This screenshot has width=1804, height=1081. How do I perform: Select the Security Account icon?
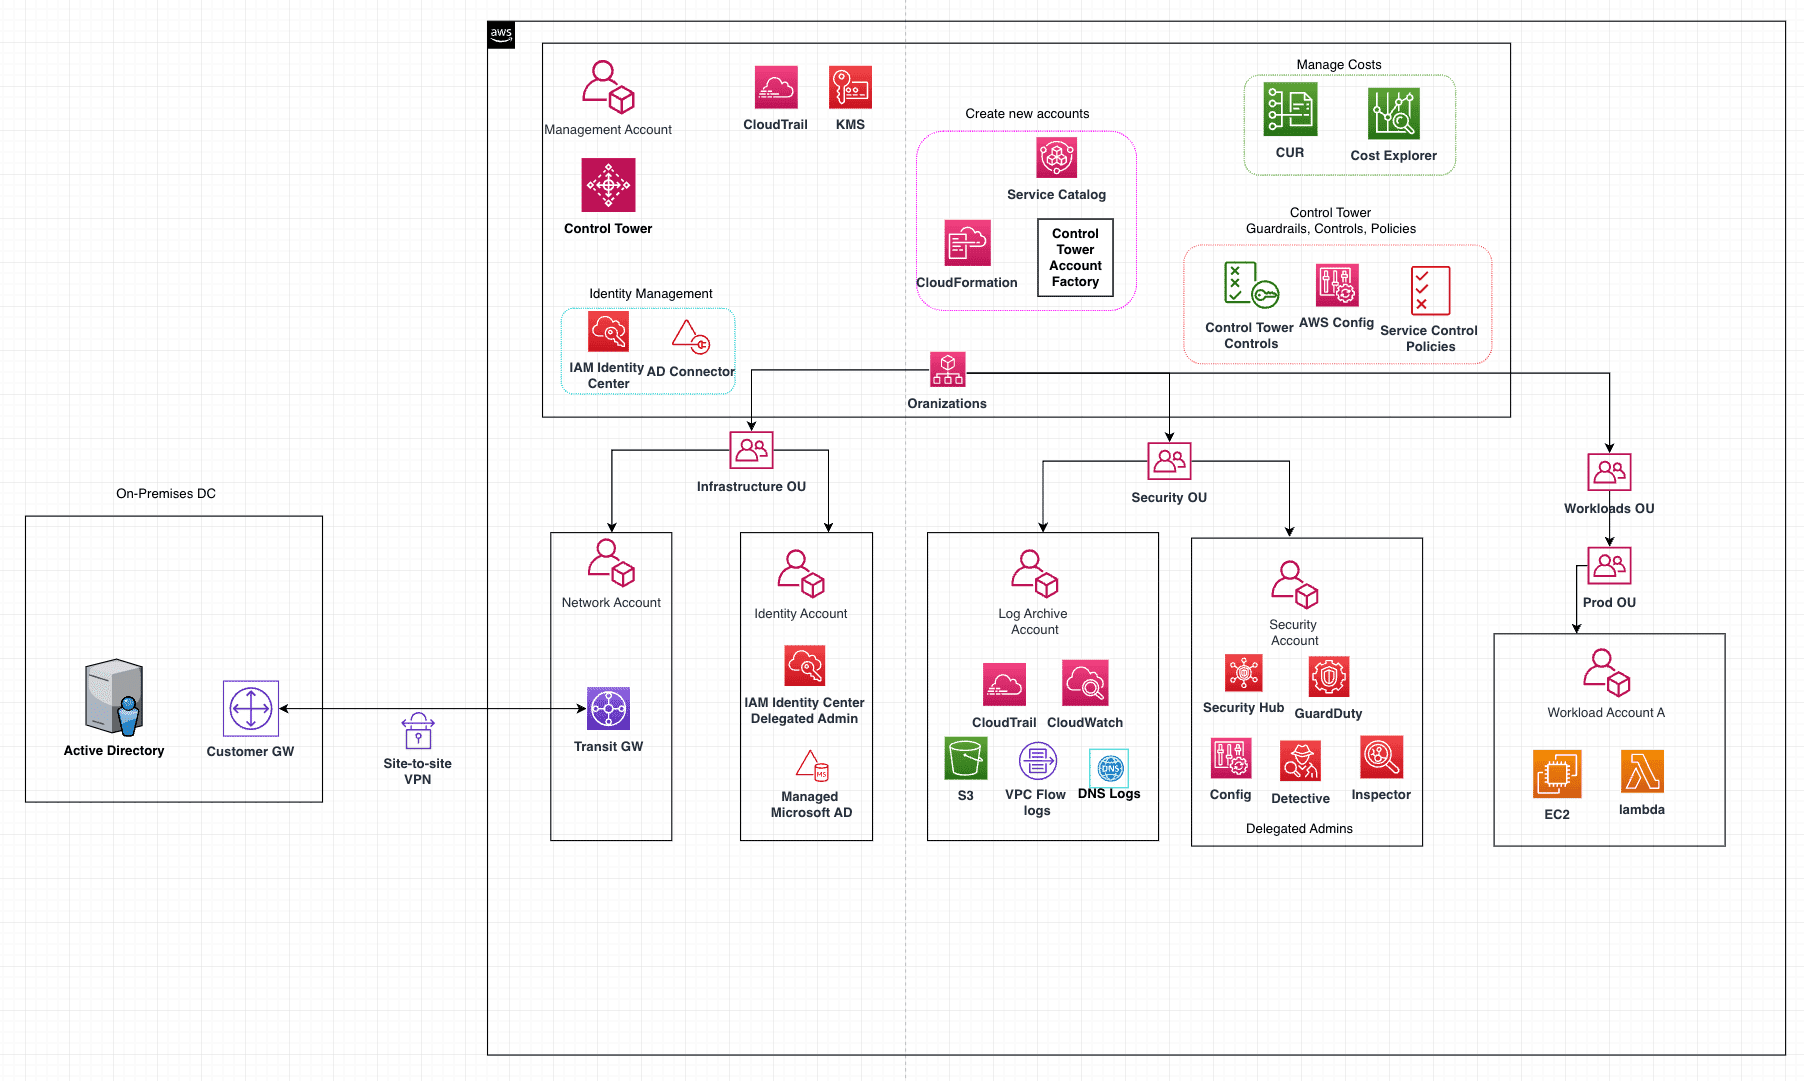(1295, 584)
